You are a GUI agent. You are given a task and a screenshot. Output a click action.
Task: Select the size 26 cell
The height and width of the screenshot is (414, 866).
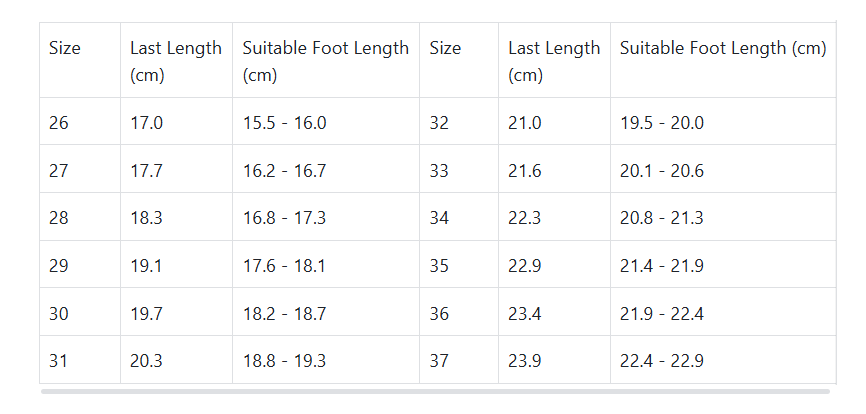(59, 123)
